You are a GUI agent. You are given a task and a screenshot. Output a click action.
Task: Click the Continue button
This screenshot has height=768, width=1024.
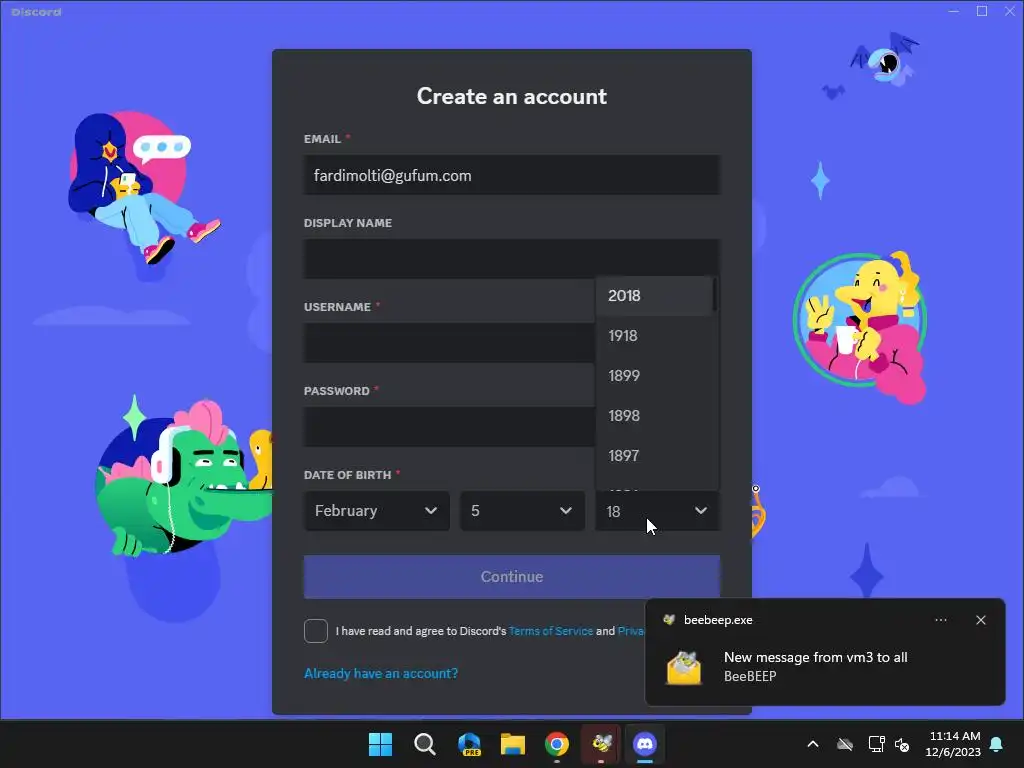(511, 577)
